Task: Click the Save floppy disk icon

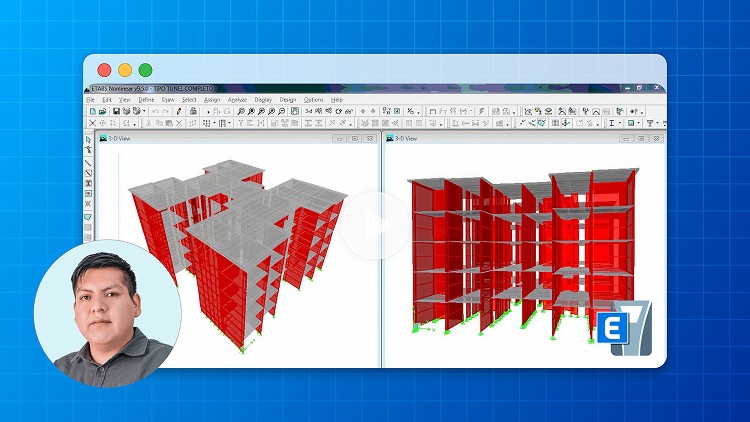Action: [x=116, y=111]
